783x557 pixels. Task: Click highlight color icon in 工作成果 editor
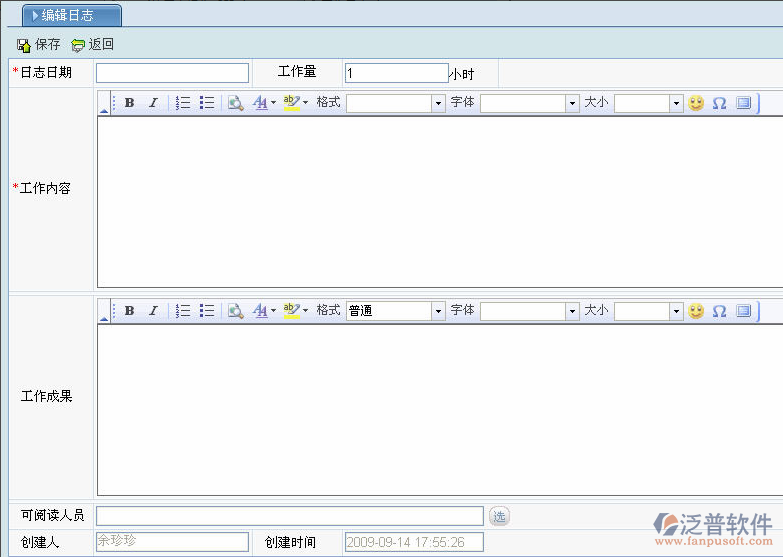[291, 311]
